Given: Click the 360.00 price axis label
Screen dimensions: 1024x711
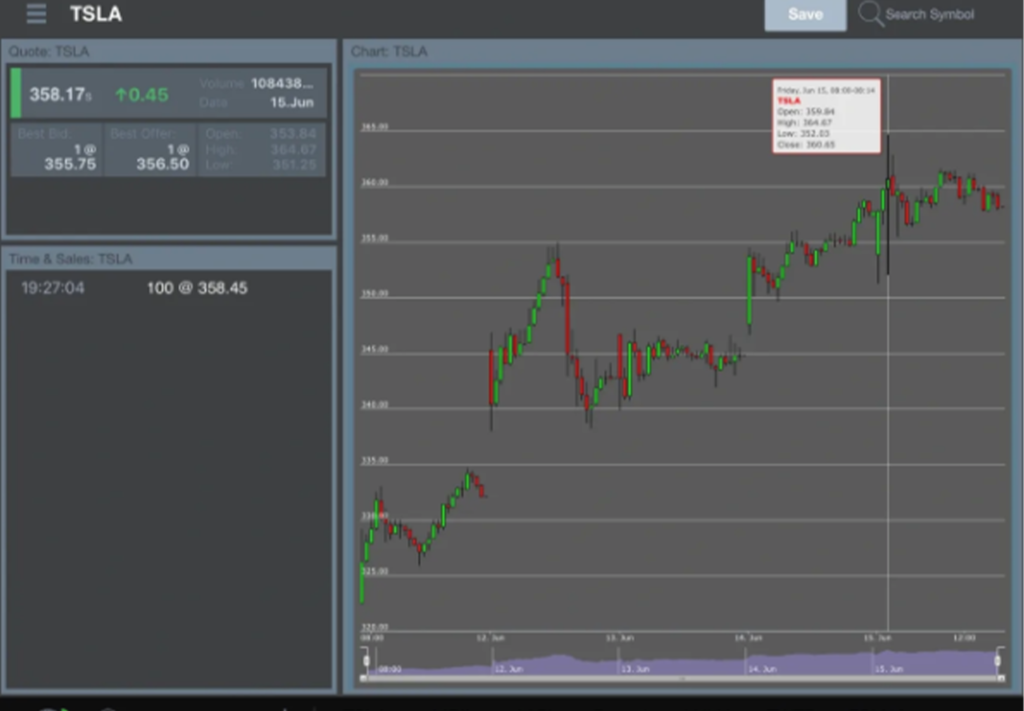Looking at the screenshot, I should click(x=374, y=182).
